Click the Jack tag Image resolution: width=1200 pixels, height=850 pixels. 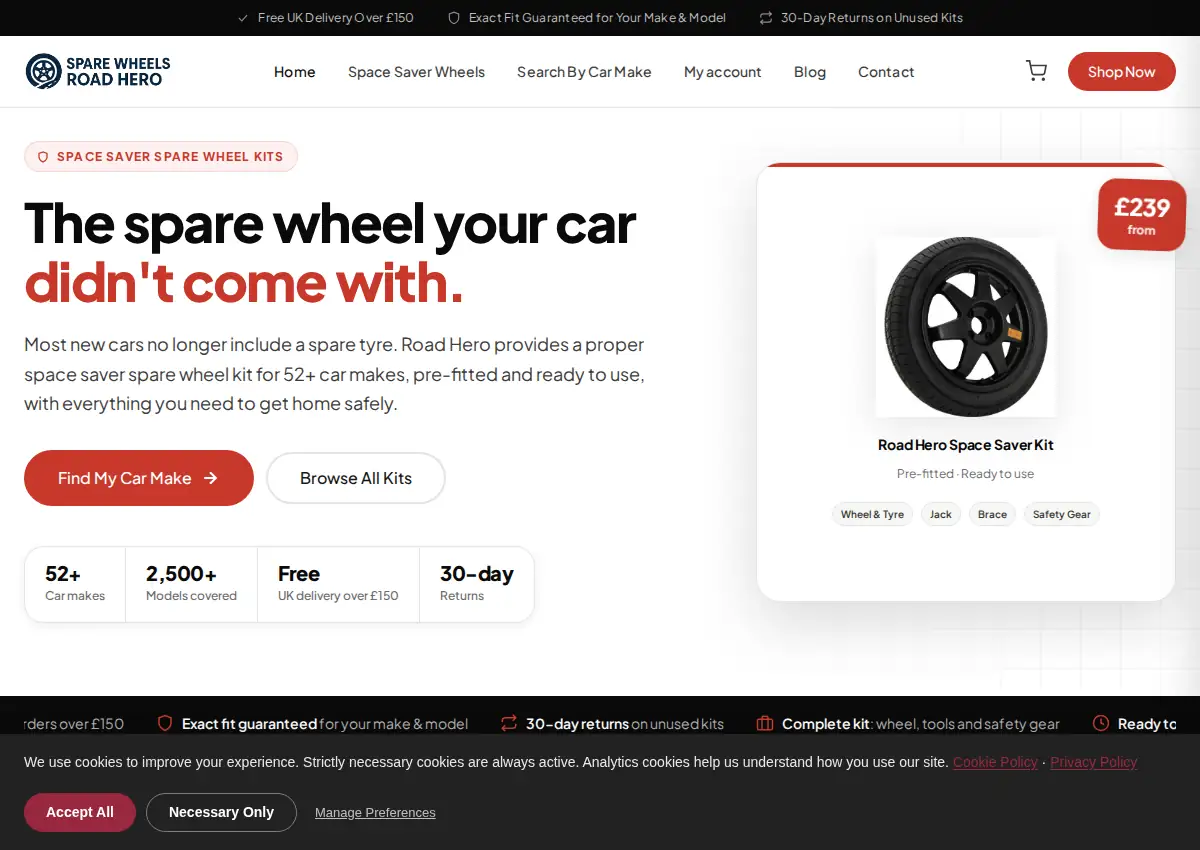941,514
